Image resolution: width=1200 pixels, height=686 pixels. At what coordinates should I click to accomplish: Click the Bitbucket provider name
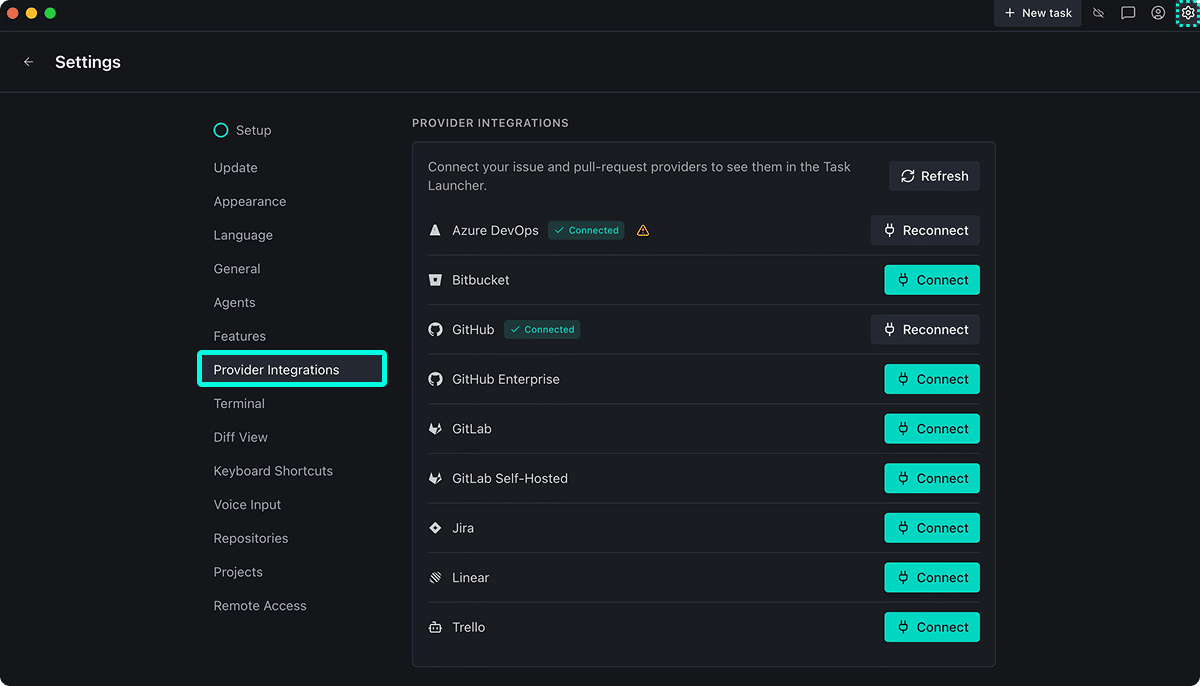click(481, 280)
